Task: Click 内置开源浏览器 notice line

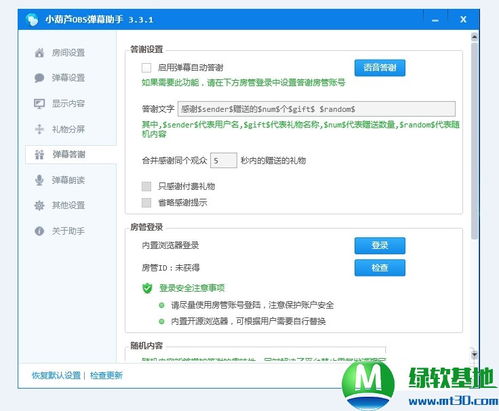Action: click(248, 321)
